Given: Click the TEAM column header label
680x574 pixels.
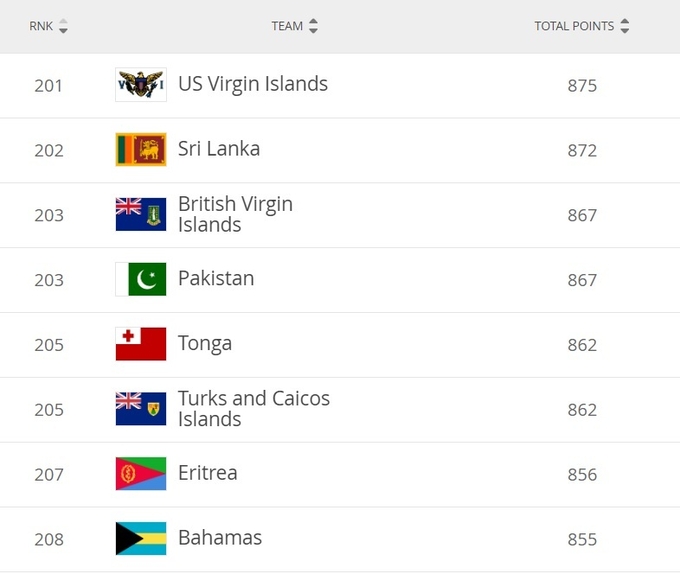Looking at the screenshot, I should pos(287,26).
